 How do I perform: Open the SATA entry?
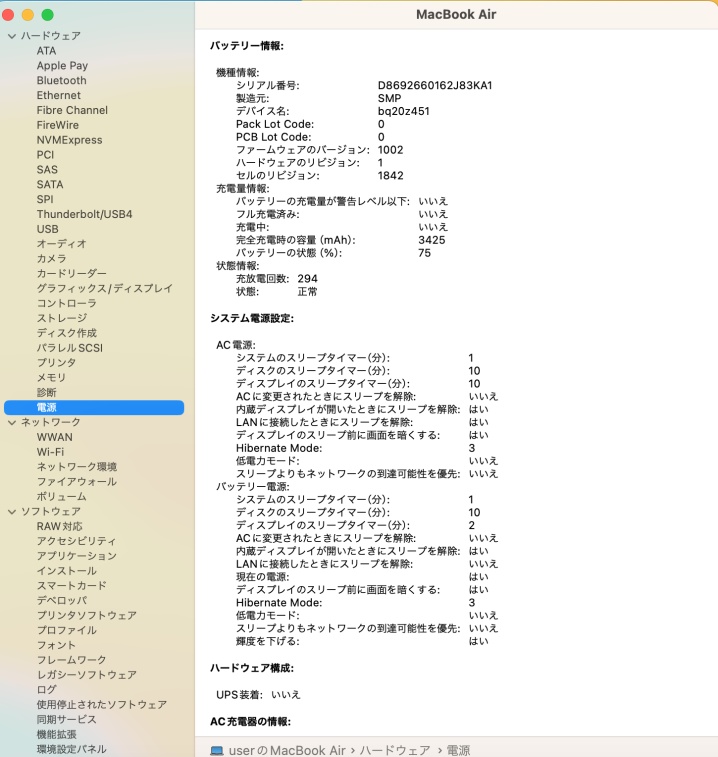point(50,184)
